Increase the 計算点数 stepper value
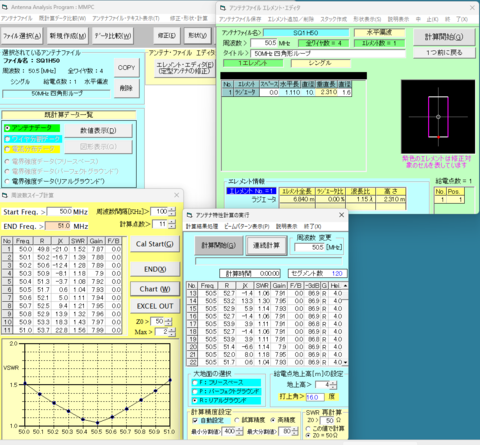Screen dimensions: 480x445 pos(172,222)
